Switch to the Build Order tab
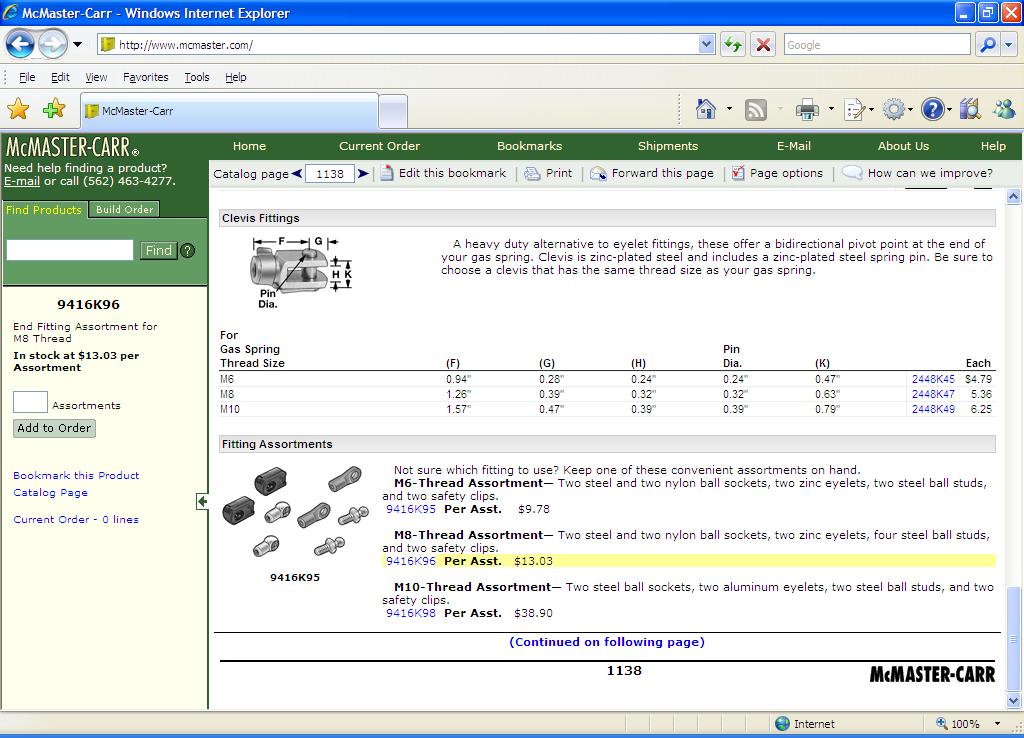 (x=124, y=210)
